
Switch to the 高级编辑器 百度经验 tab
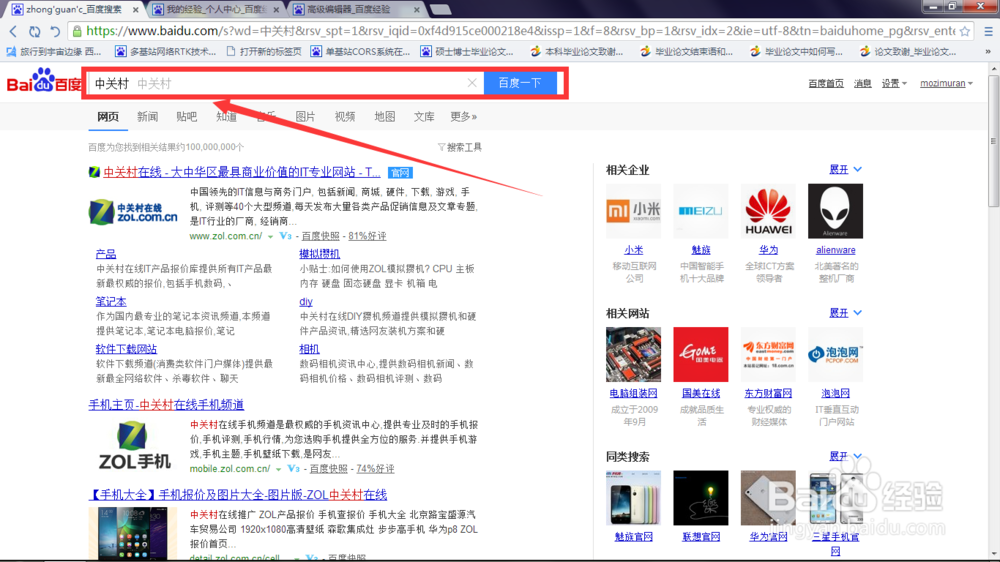(357, 10)
